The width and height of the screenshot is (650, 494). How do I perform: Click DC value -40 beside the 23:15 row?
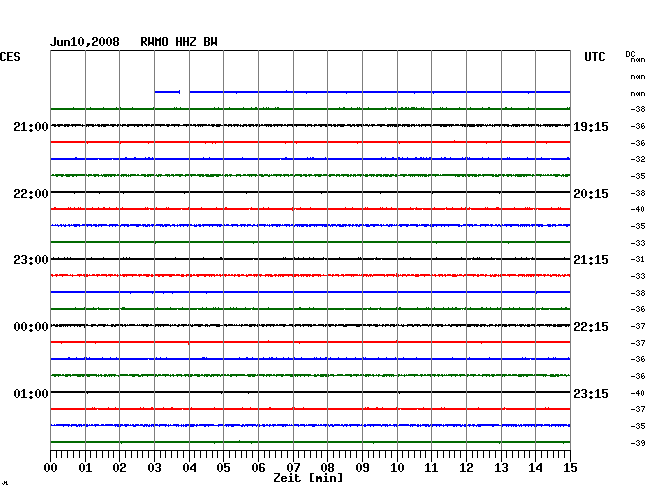tap(638, 393)
